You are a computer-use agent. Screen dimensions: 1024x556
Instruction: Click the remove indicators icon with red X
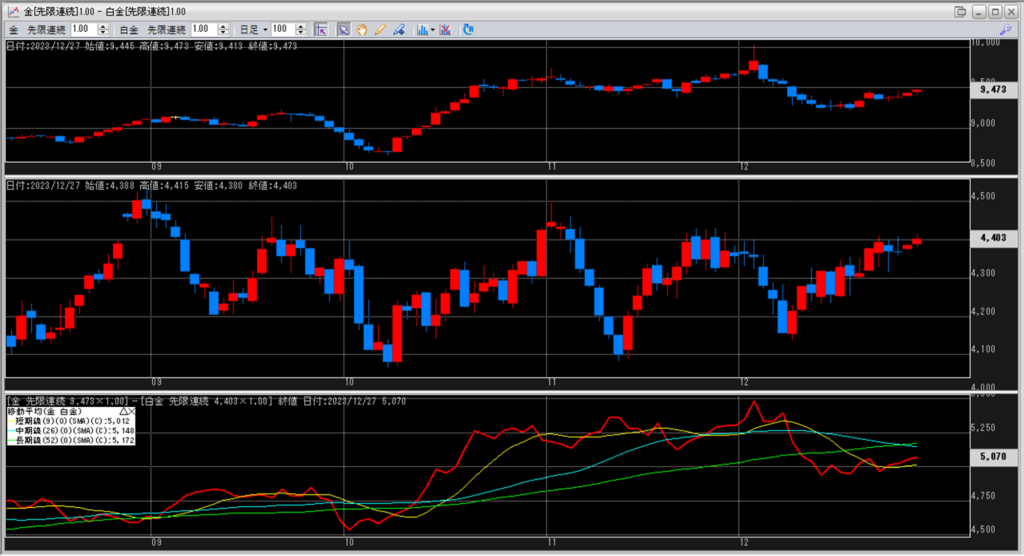(446, 30)
